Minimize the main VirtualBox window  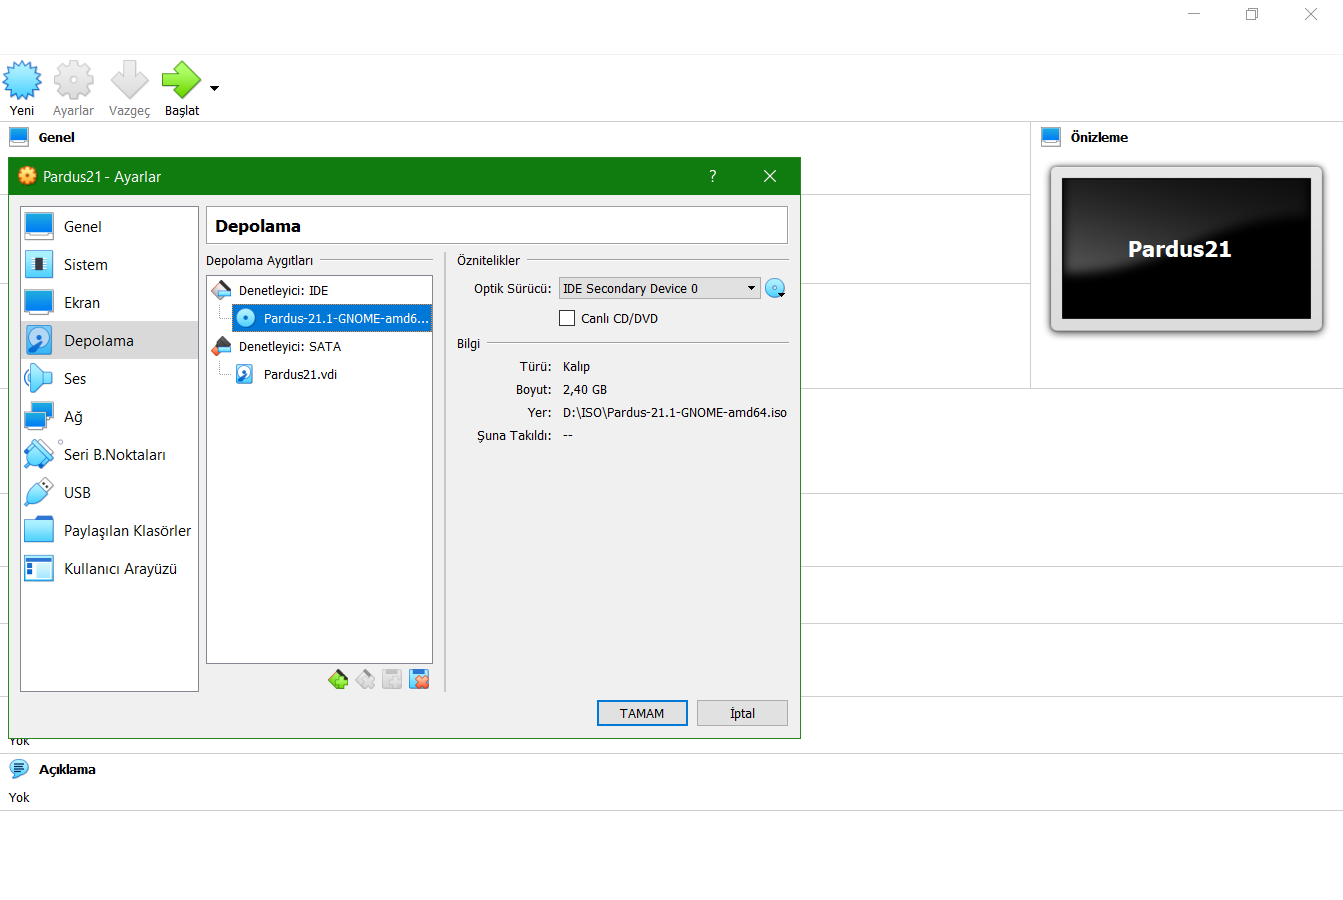point(1194,14)
